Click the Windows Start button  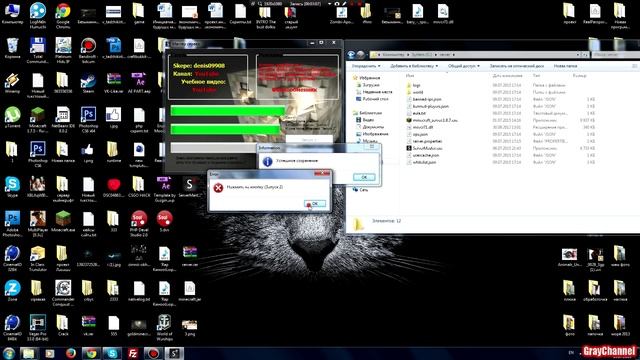[8, 353]
